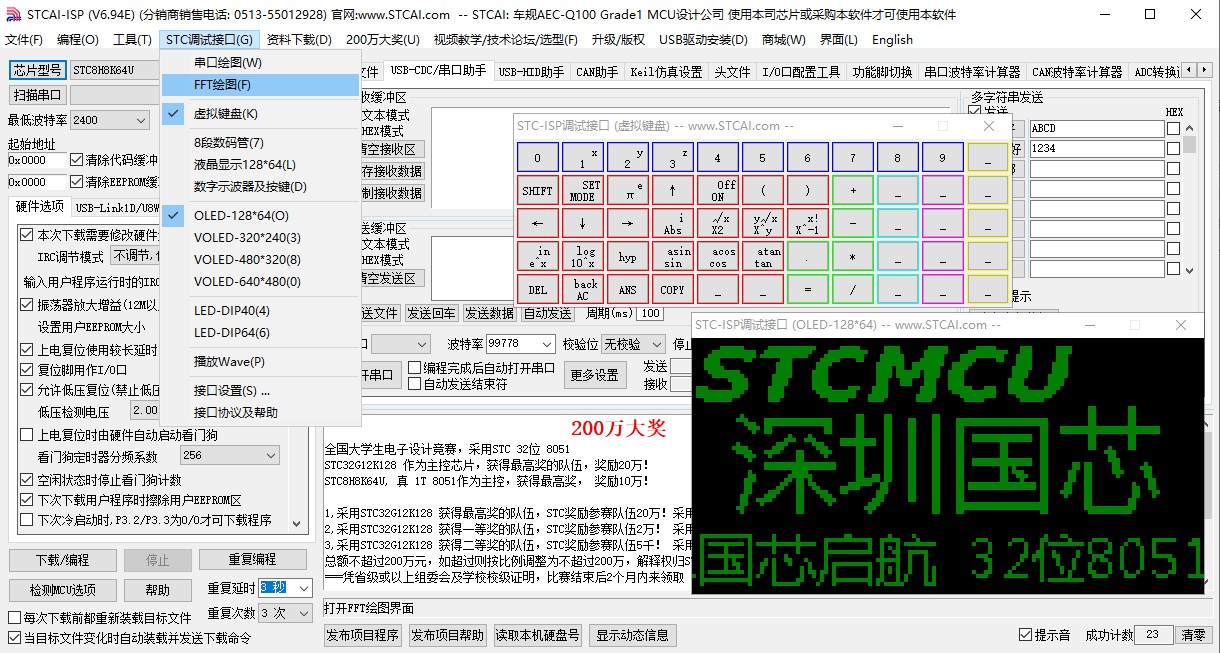
Task: Click the COPY virtual key
Action: coord(672,289)
